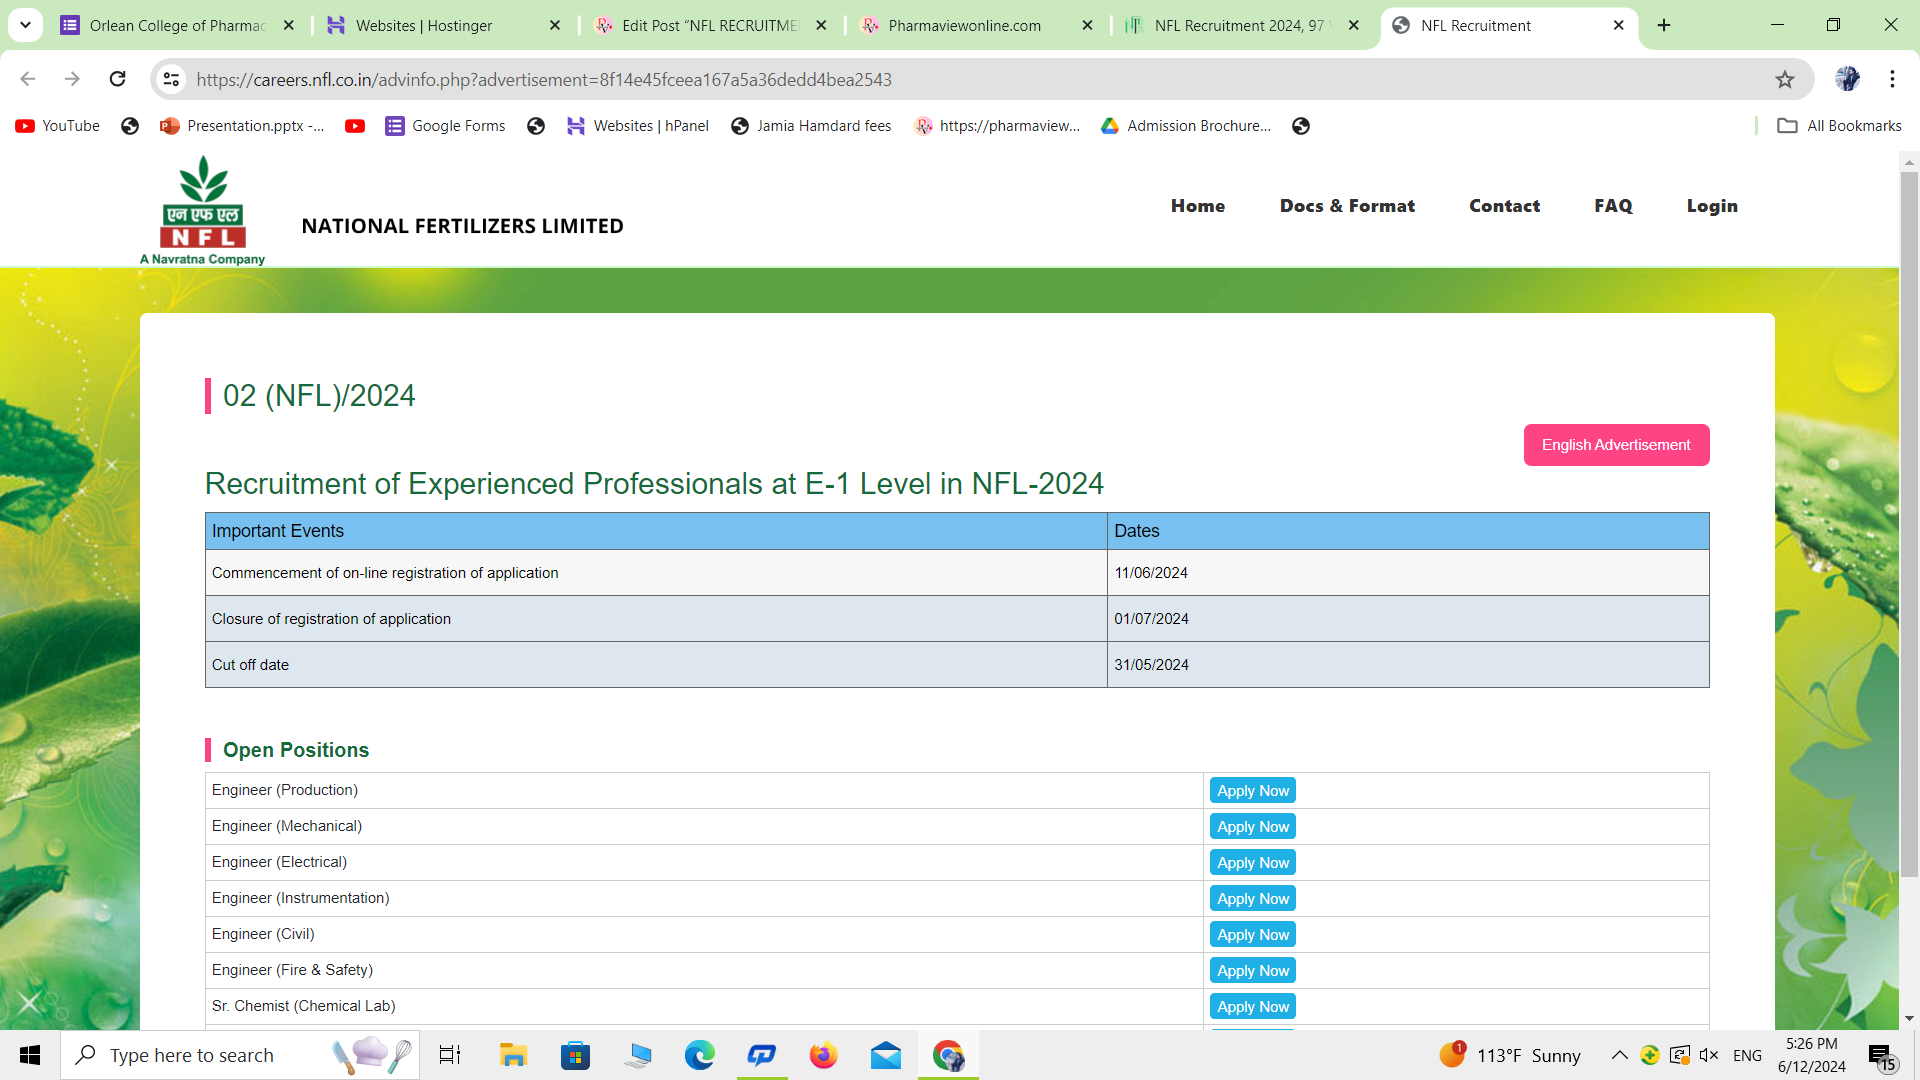Open FAQ menu item

click(1613, 206)
